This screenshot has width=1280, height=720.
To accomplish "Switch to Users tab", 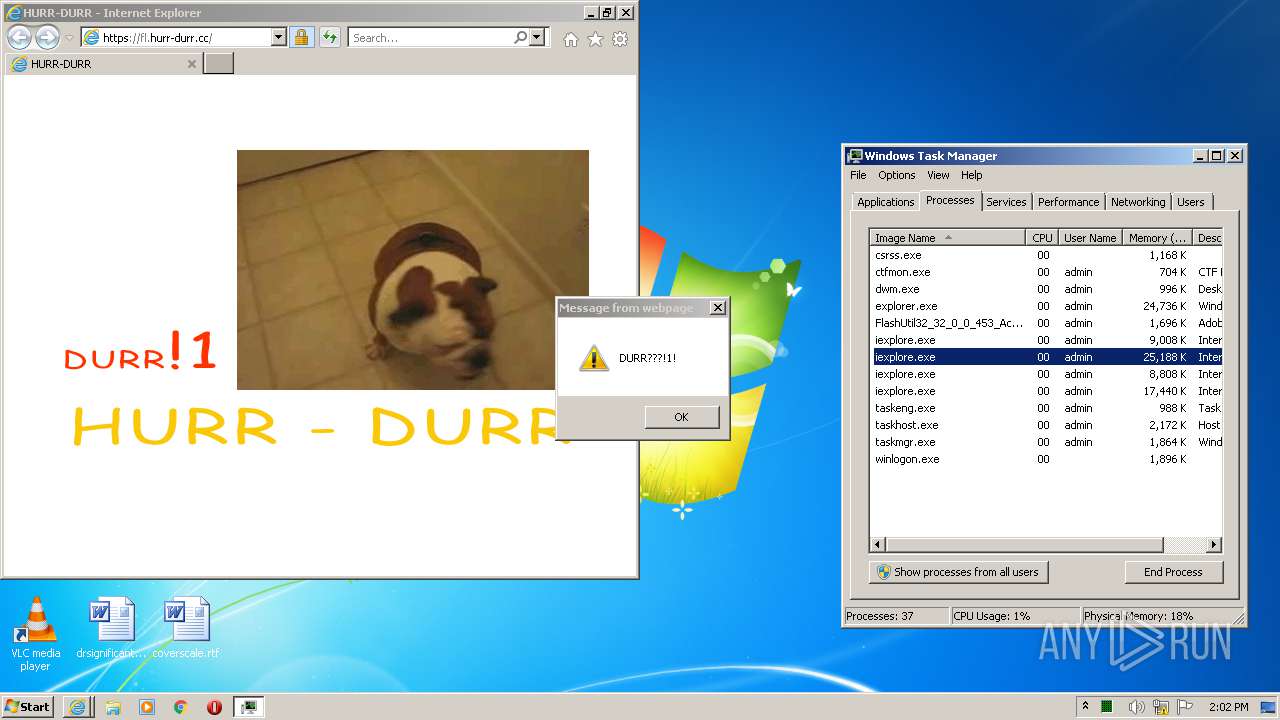I will tap(1190, 202).
